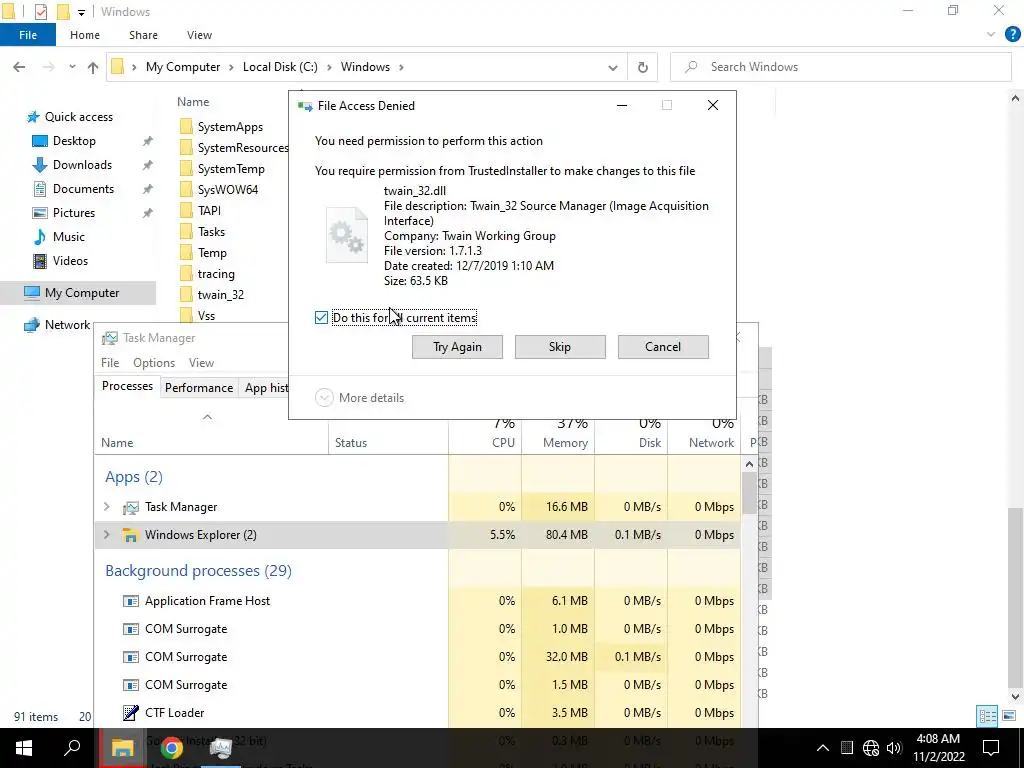Go up one folder level
The width and height of the screenshot is (1024, 768).
click(x=93, y=67)
